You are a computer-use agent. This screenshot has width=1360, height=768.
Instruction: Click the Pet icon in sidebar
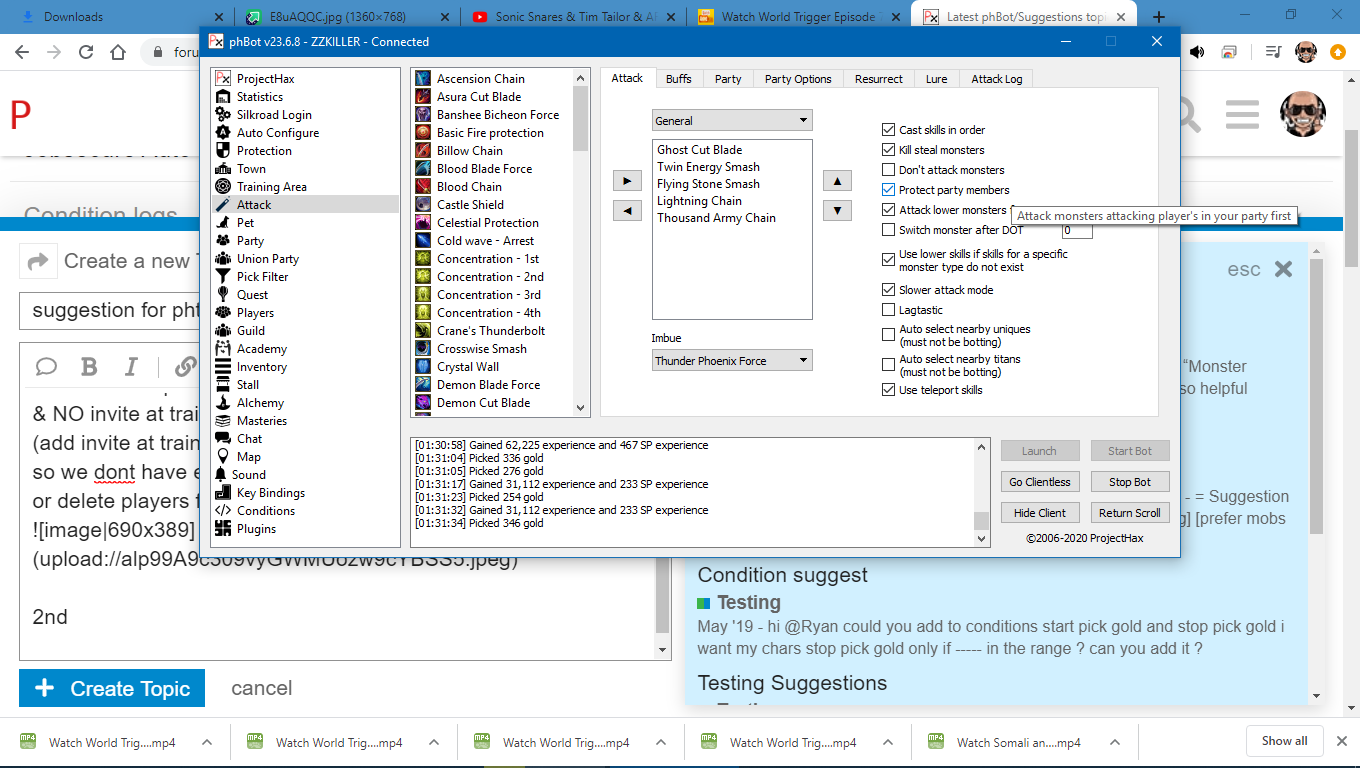[x=223, y=223]
